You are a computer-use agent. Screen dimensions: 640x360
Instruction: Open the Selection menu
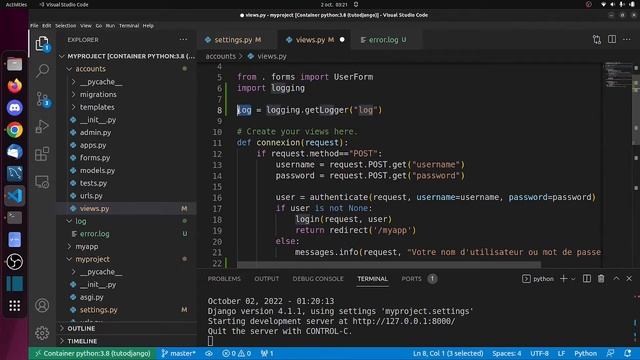tap(65, 25)
